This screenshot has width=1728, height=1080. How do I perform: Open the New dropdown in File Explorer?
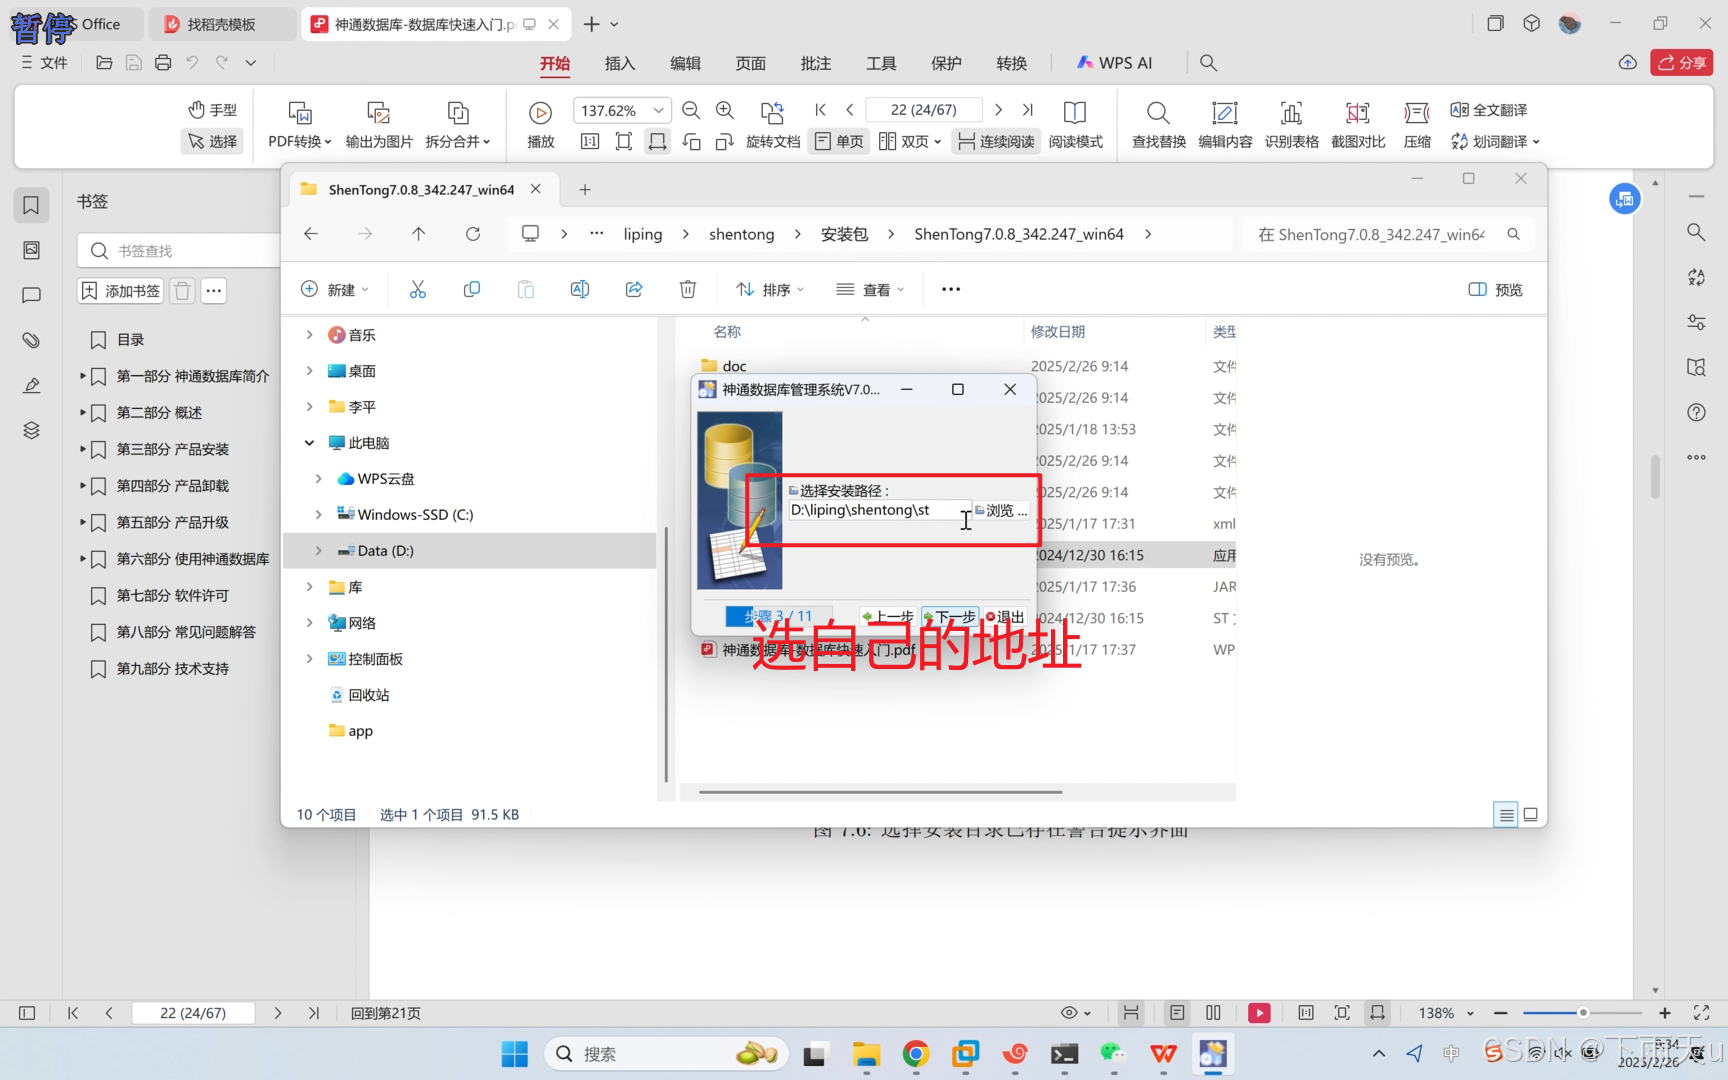pos(335,289)
